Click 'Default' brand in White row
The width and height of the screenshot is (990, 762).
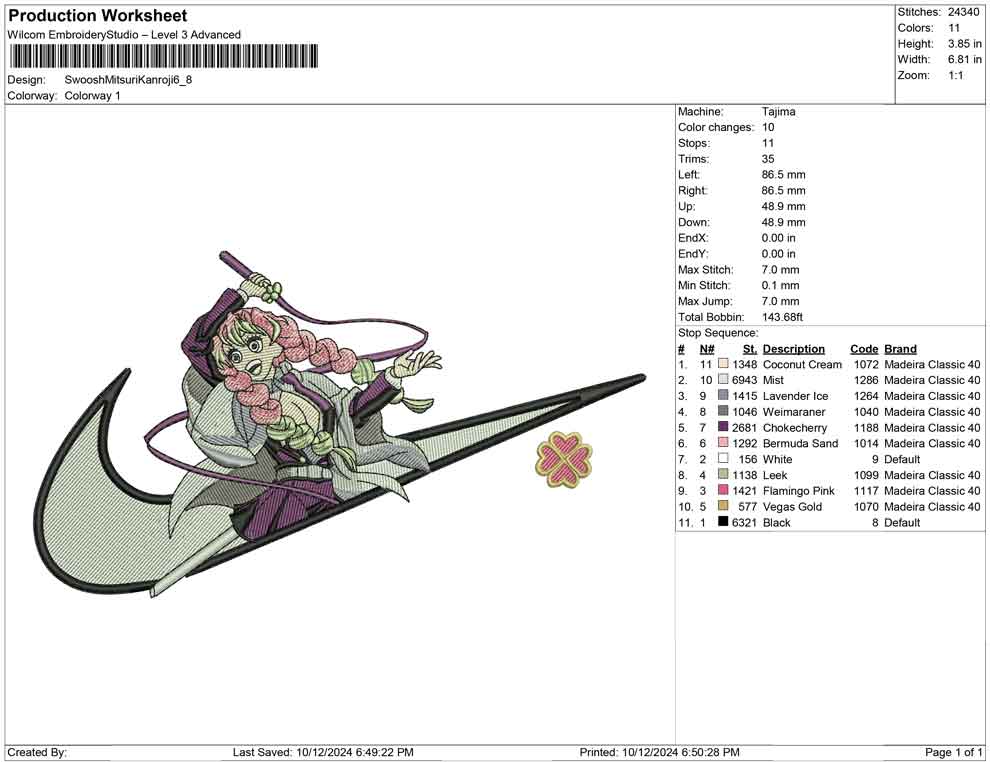pyautogui.click(x=902, y=459)
